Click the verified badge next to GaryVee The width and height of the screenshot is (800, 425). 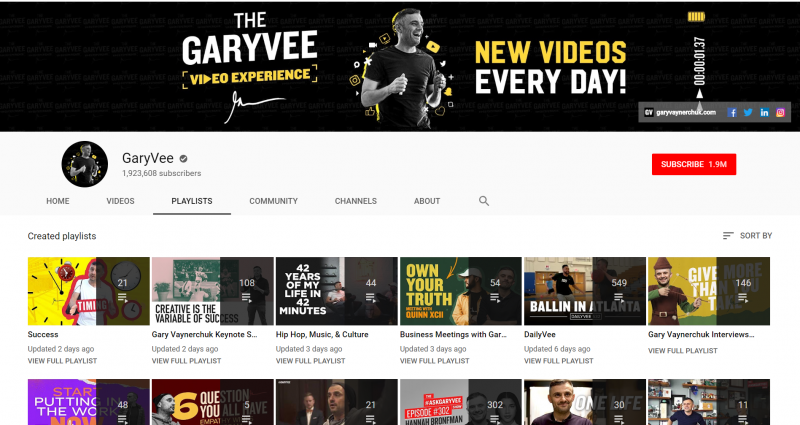[x=183, y=159]
